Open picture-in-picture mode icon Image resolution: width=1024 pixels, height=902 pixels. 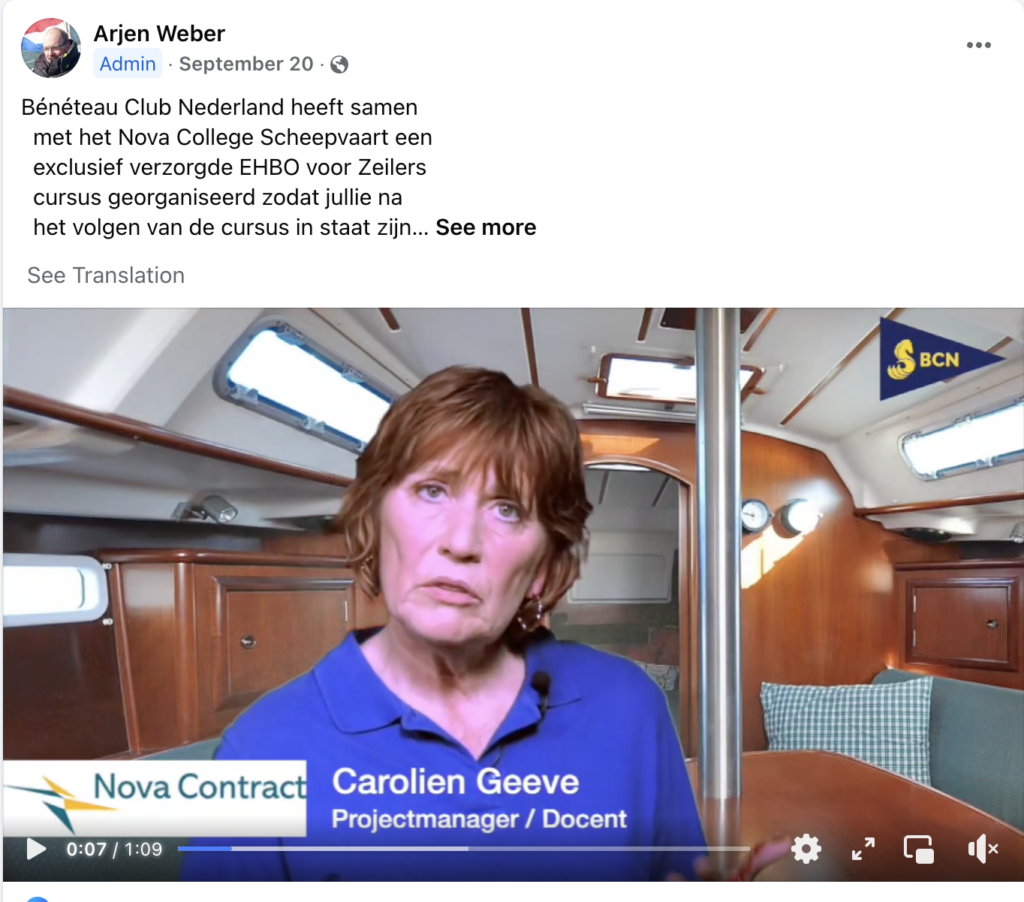click(918, 849)
